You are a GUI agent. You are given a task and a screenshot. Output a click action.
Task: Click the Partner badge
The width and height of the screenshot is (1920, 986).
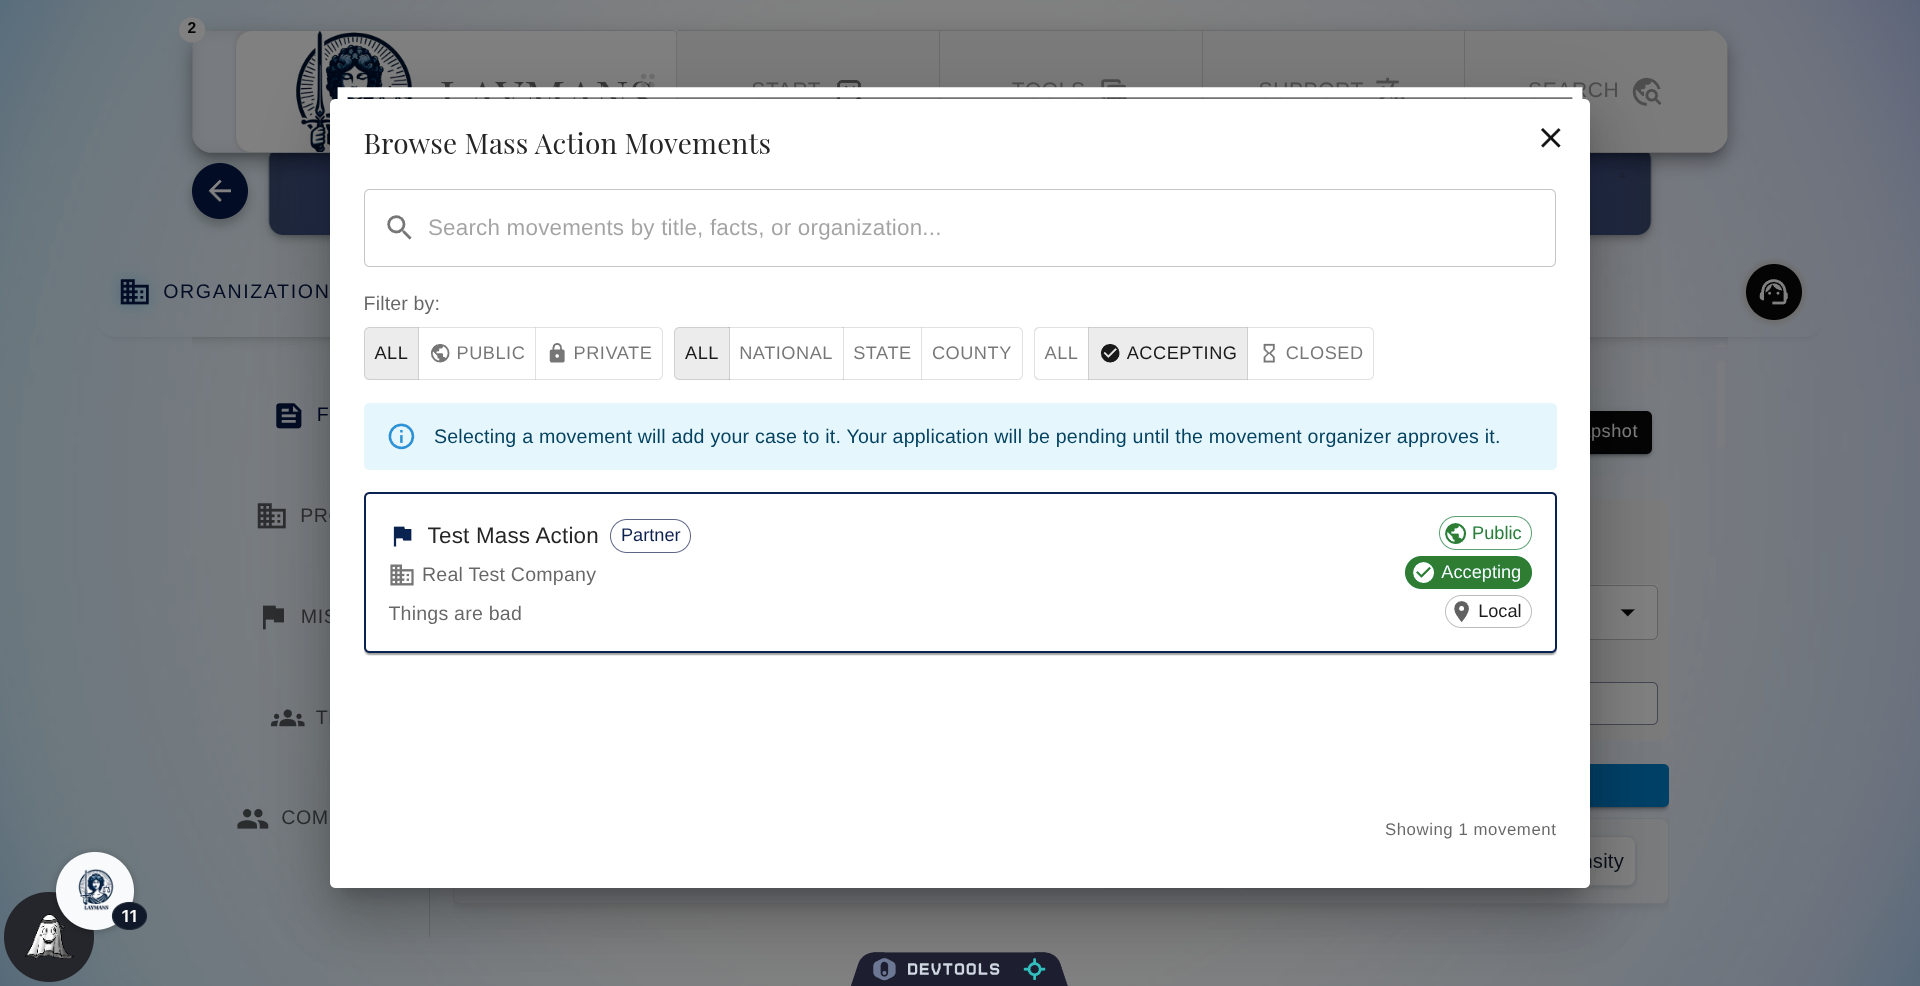click(650, 536)
